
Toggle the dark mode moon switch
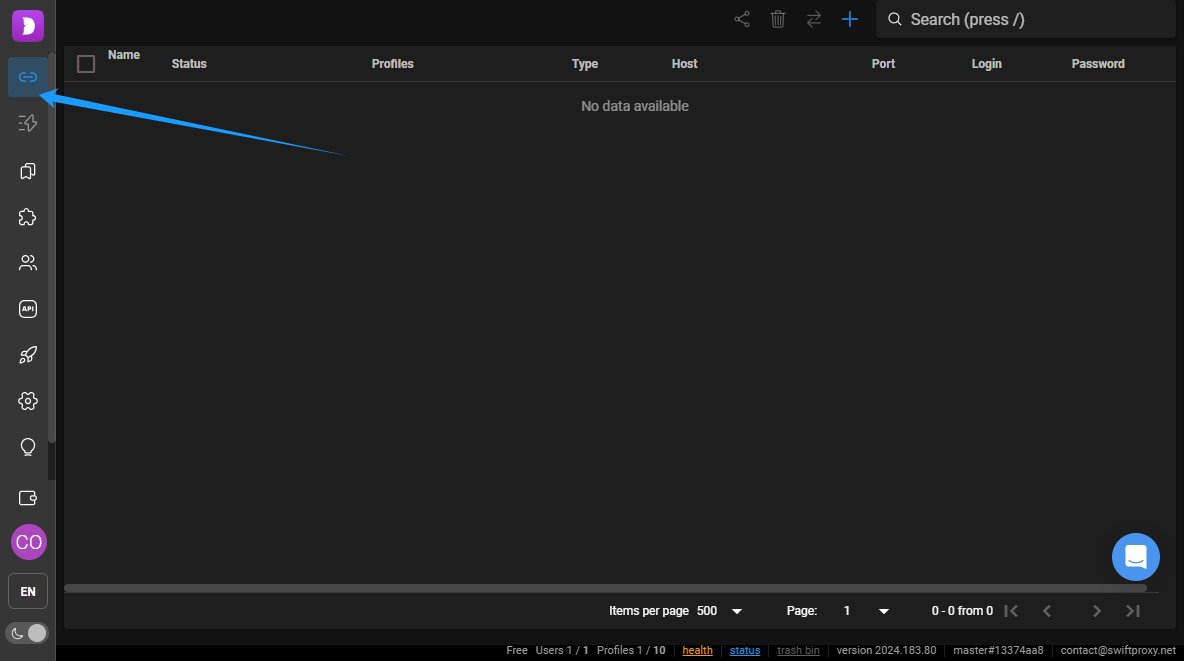coord(27,633)
